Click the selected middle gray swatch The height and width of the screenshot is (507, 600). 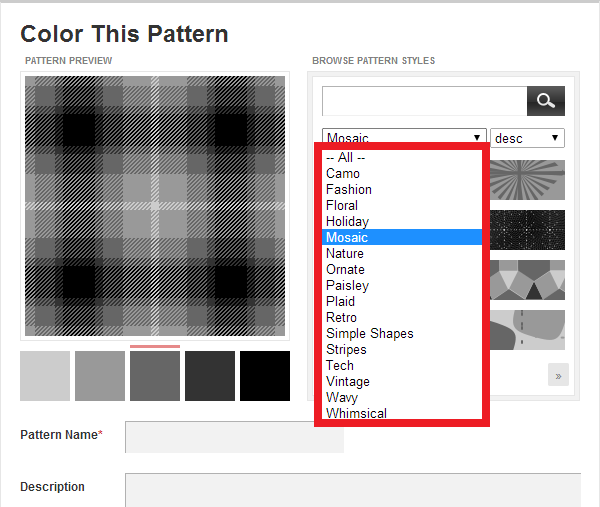point(155,376)
